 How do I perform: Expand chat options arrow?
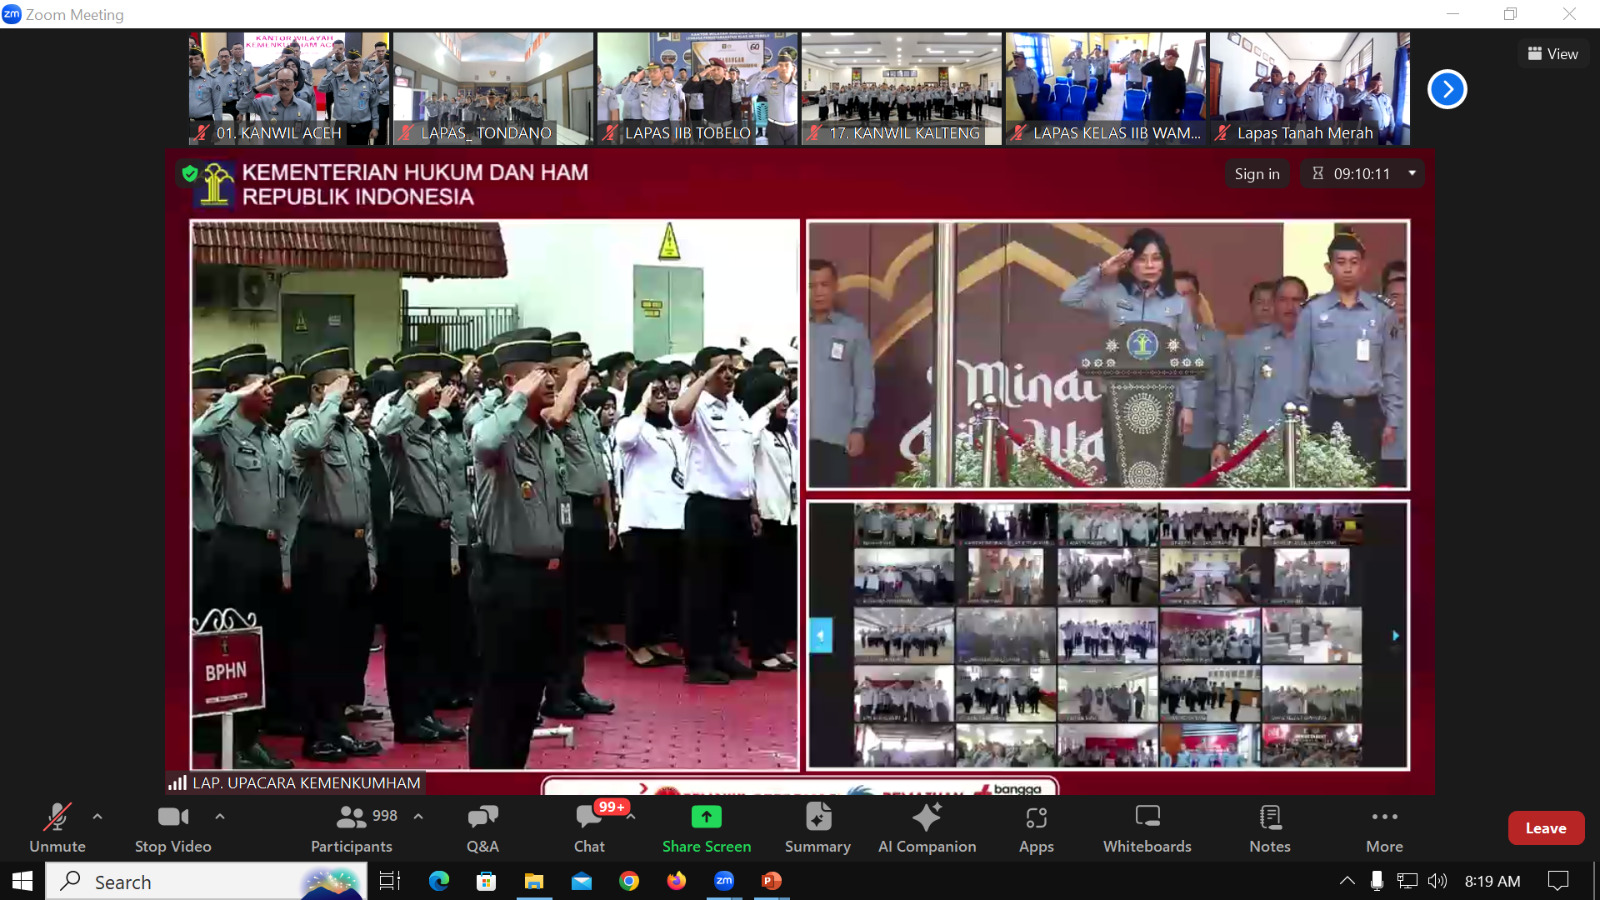[632, 817]
